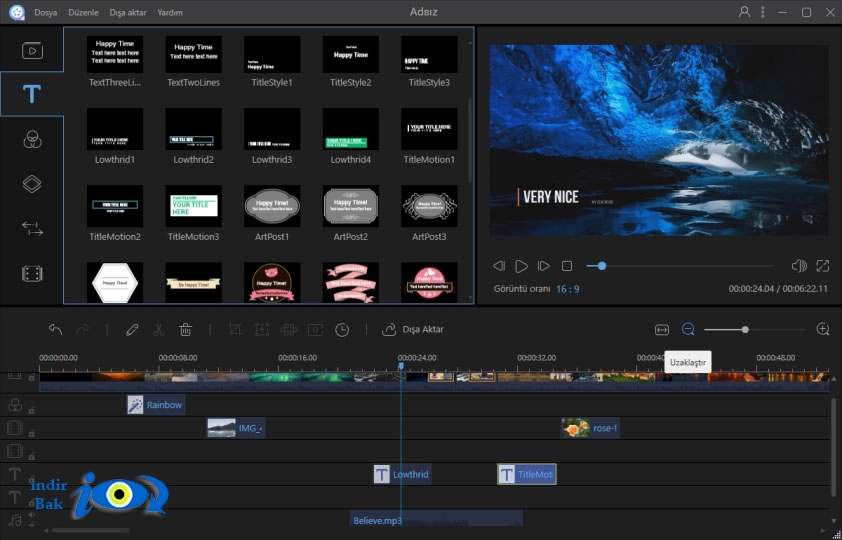Open the 16 : 9 aspect ratio selector
The width and height of the screenshot is (842, 540).
568,289
